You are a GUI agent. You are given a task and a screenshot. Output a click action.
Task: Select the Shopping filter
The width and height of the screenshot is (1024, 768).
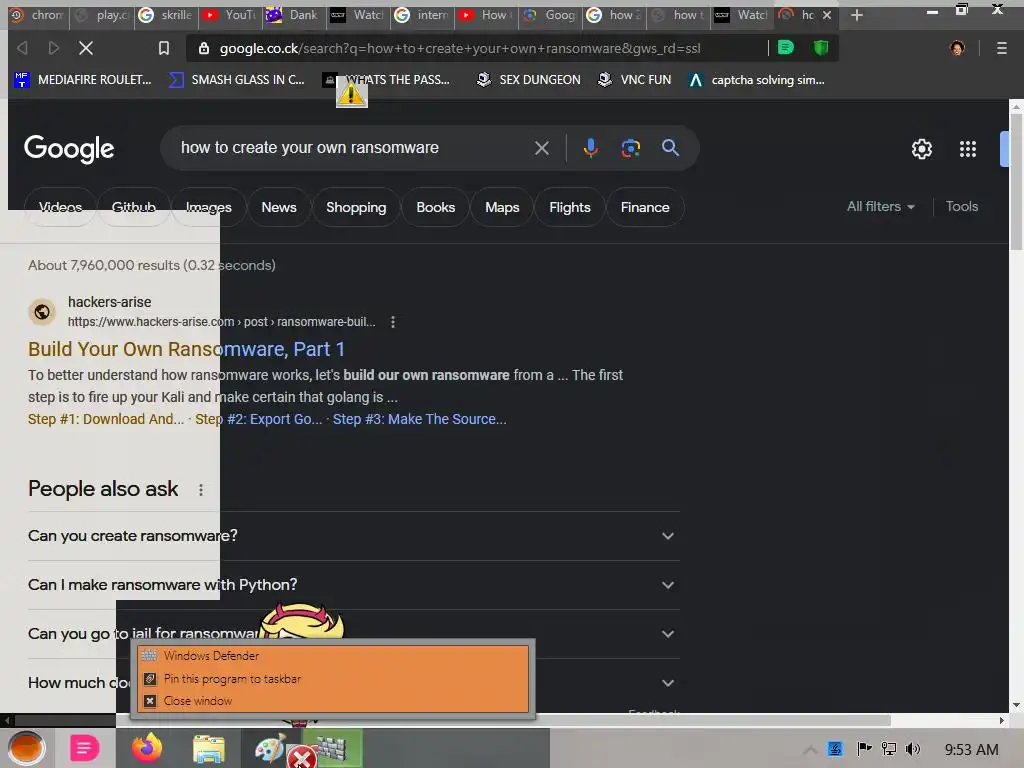point(356,207)
